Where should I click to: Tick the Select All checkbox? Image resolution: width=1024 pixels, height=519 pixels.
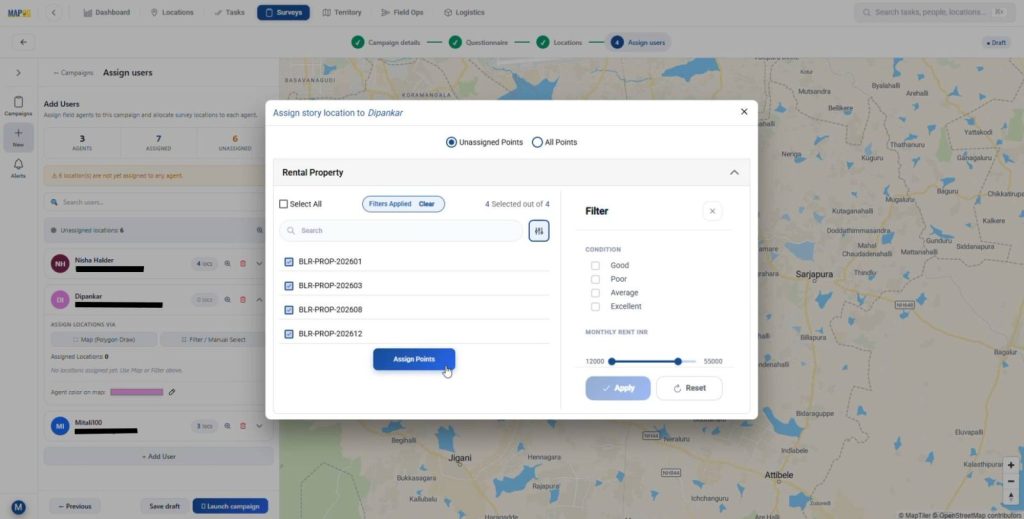pos(283,204)
